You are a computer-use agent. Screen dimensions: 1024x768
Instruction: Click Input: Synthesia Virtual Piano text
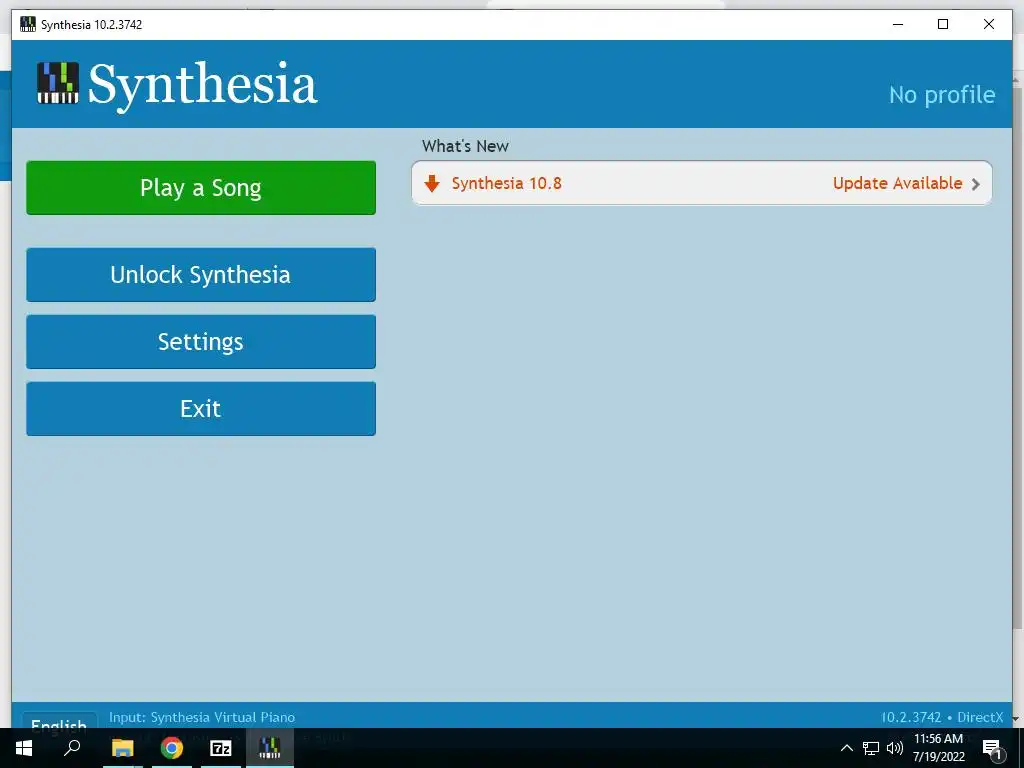(202, 717)
